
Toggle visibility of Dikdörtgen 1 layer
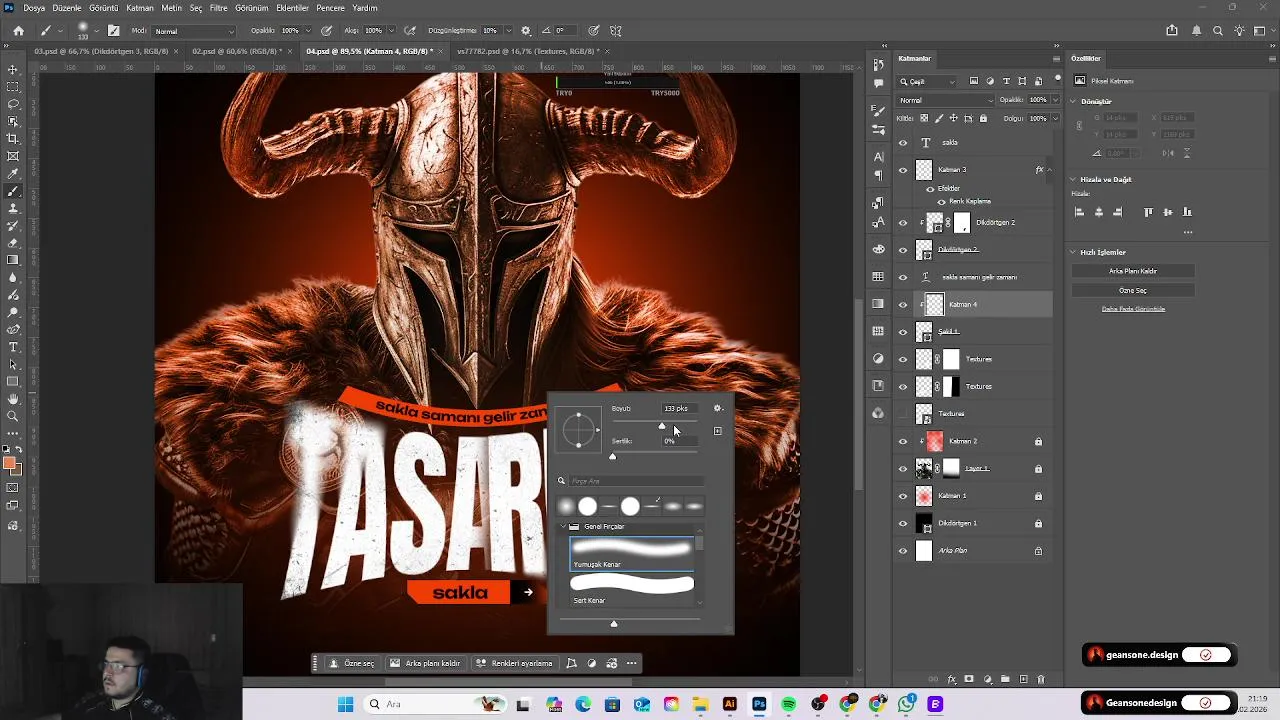coord(903,523)
